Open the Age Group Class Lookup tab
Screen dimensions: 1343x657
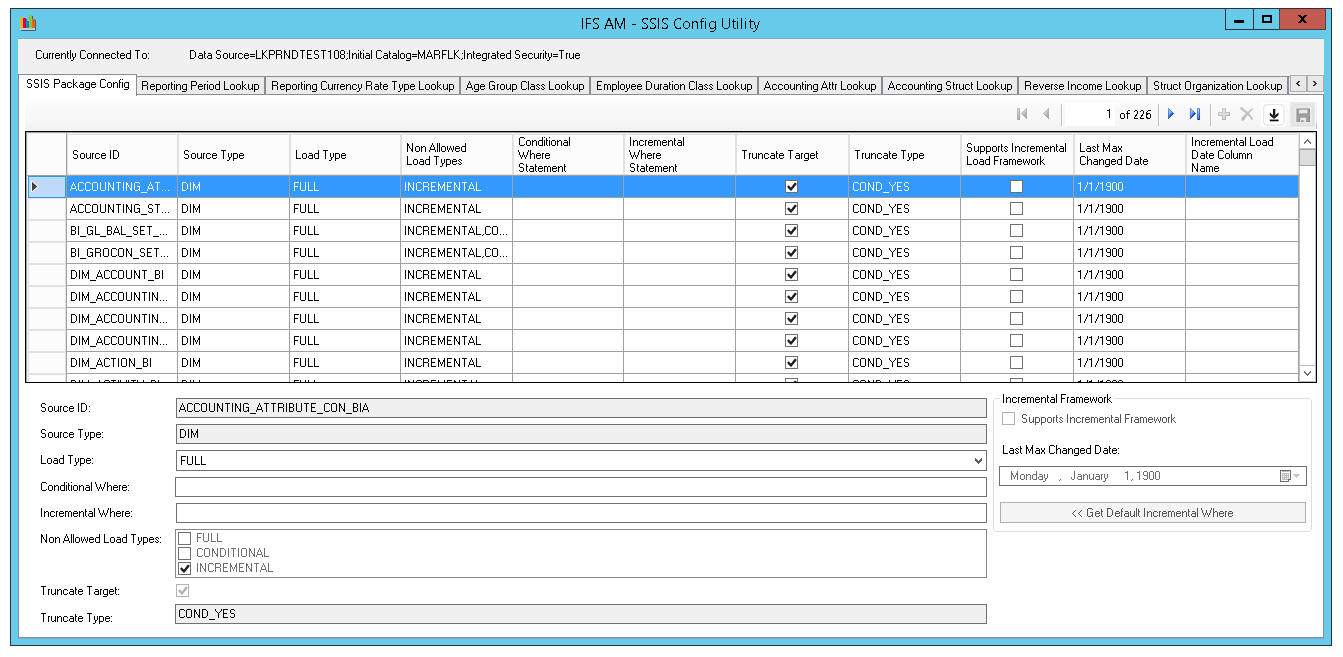524,86
